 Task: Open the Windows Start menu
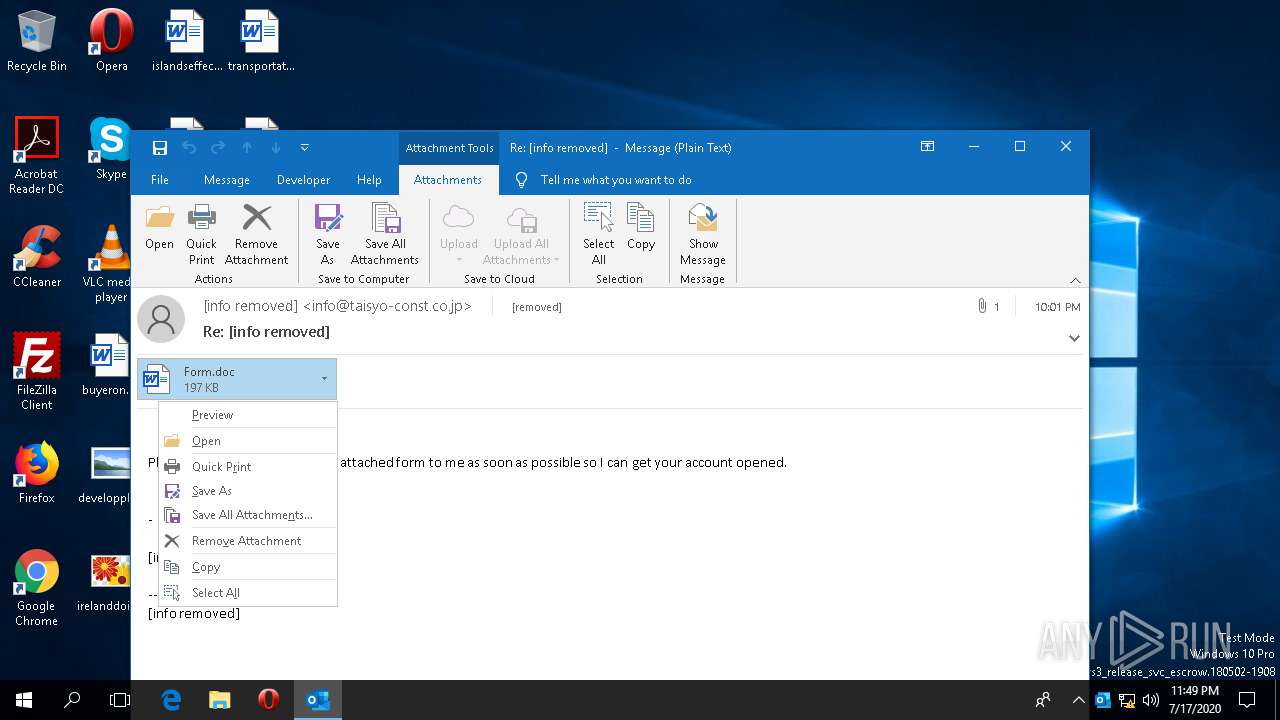[24, 700]
